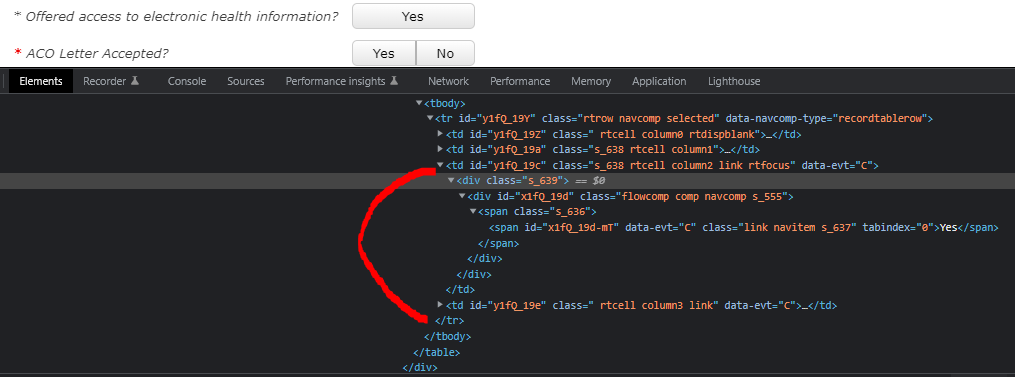Image resolution: width=1015 pixels, height=377 pixels.
Task: Switch to the Recorder tab
Action: tap(111, 81)
